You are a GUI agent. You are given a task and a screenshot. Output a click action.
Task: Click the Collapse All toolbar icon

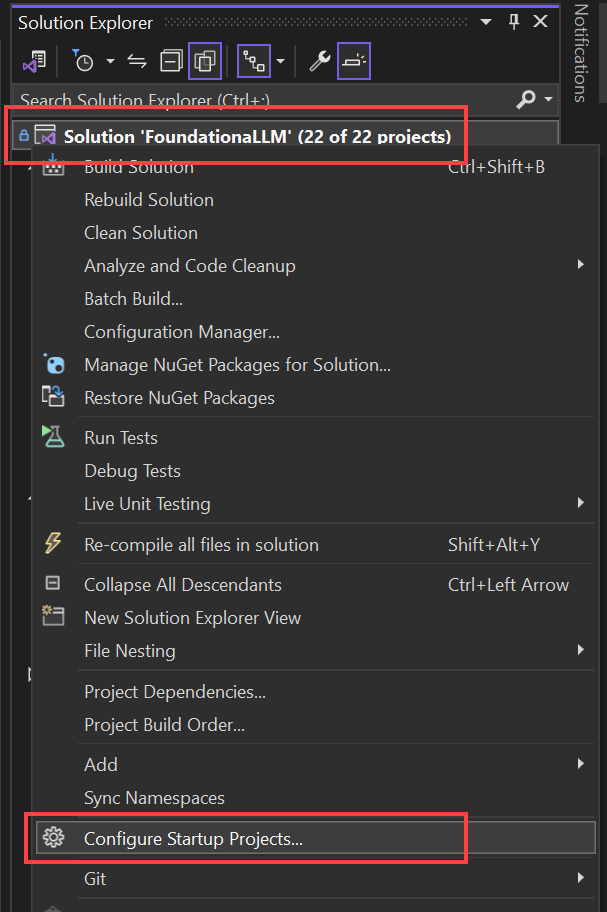point(171,61)
